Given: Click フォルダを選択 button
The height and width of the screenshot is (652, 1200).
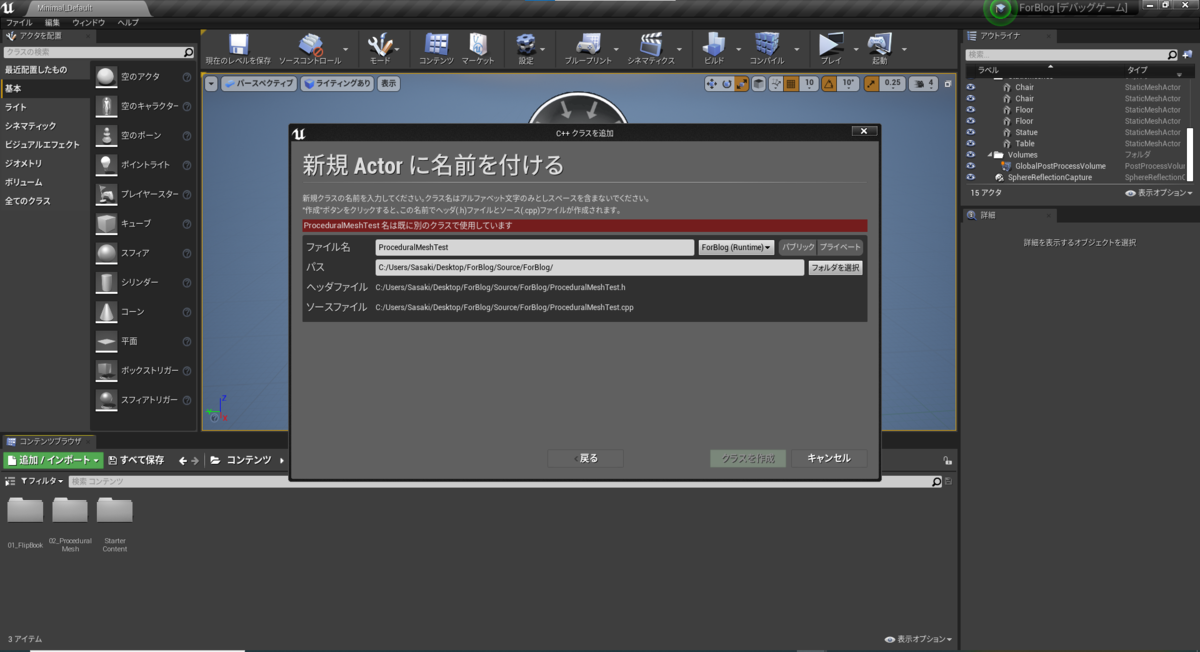Looking at the screenshot, I should (x=835, y=268).
